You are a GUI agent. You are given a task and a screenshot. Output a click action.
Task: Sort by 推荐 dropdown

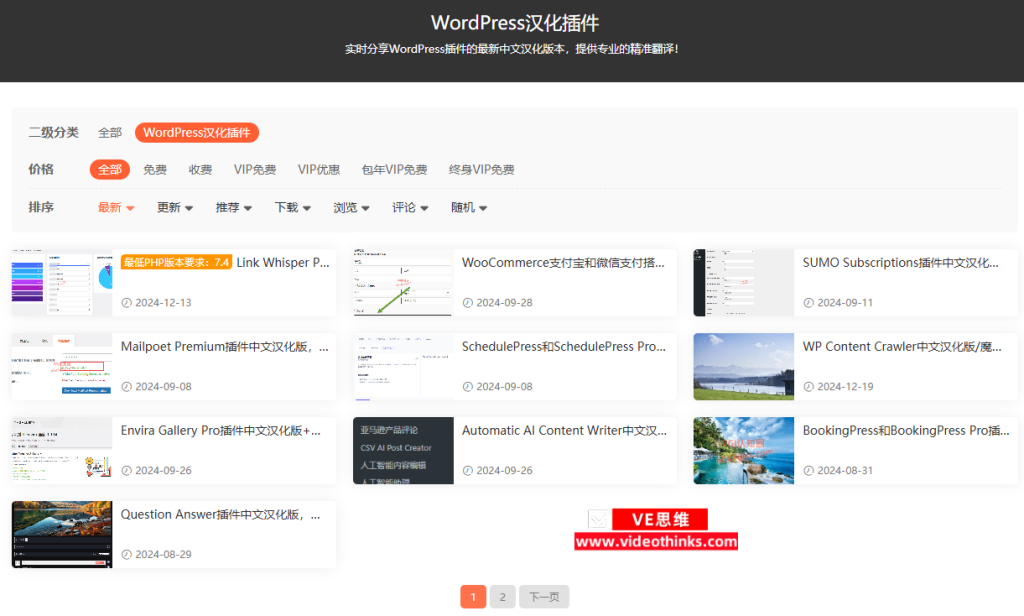click(x=233, y=208)
